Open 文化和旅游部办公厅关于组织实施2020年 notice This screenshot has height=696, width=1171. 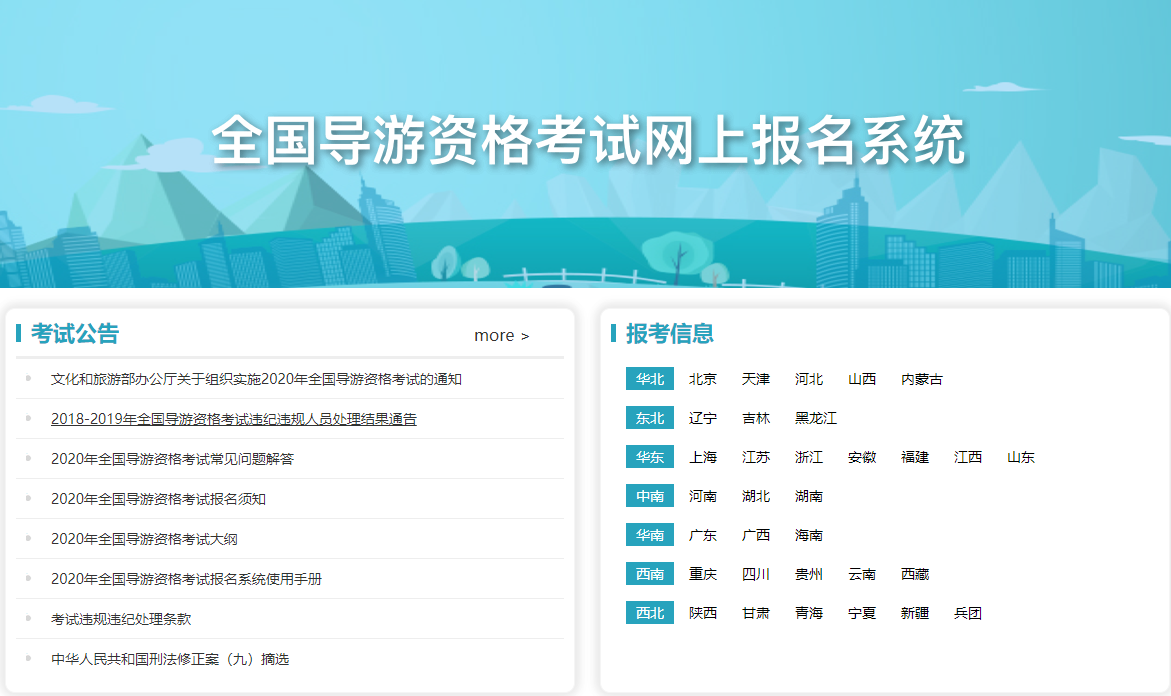pos(256,379)
